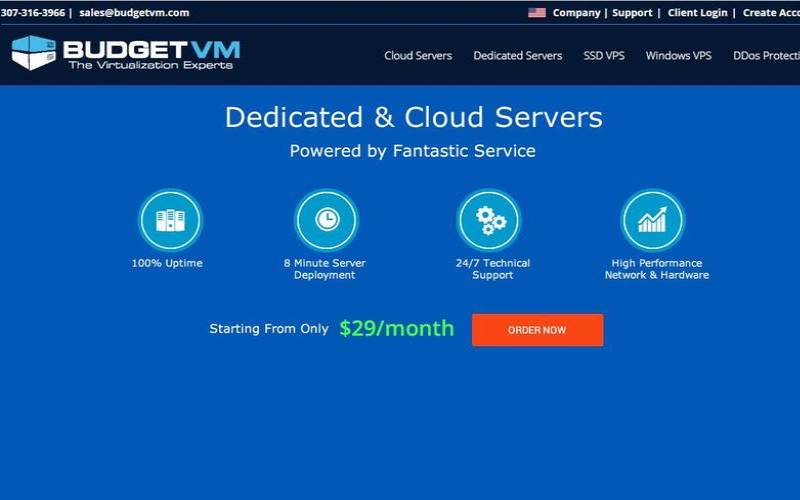Click the 307-316-3966 phone number
The width and height of the screenshot is (800, 500).
pyautogui.click(x=33, y=13)
